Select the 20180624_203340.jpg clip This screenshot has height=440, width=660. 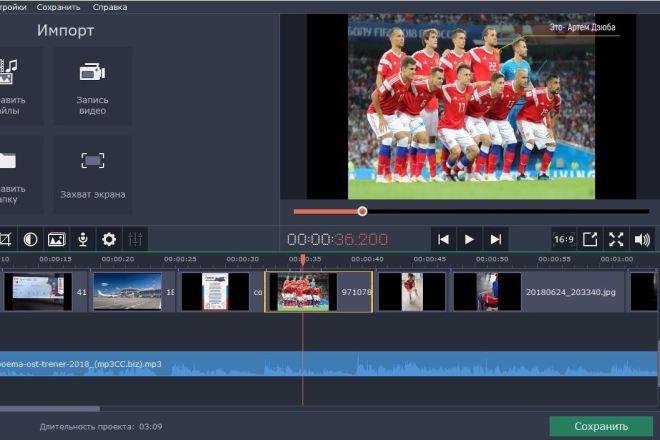point(539,292)
